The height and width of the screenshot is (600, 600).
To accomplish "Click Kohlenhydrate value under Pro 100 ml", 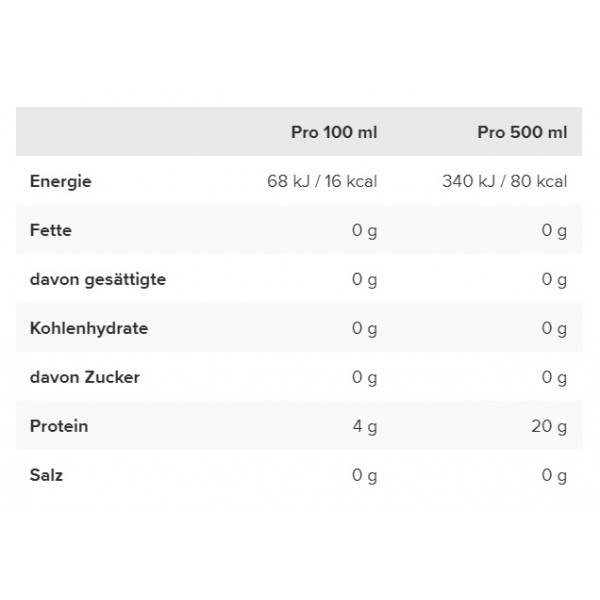I will (x=364, y=329).
